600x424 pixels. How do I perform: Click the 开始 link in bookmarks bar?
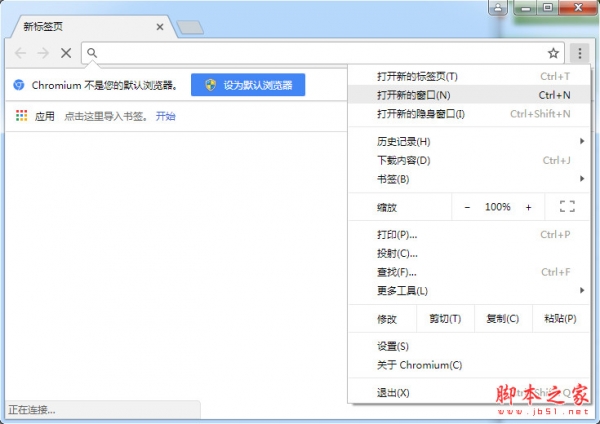[165, 116]
